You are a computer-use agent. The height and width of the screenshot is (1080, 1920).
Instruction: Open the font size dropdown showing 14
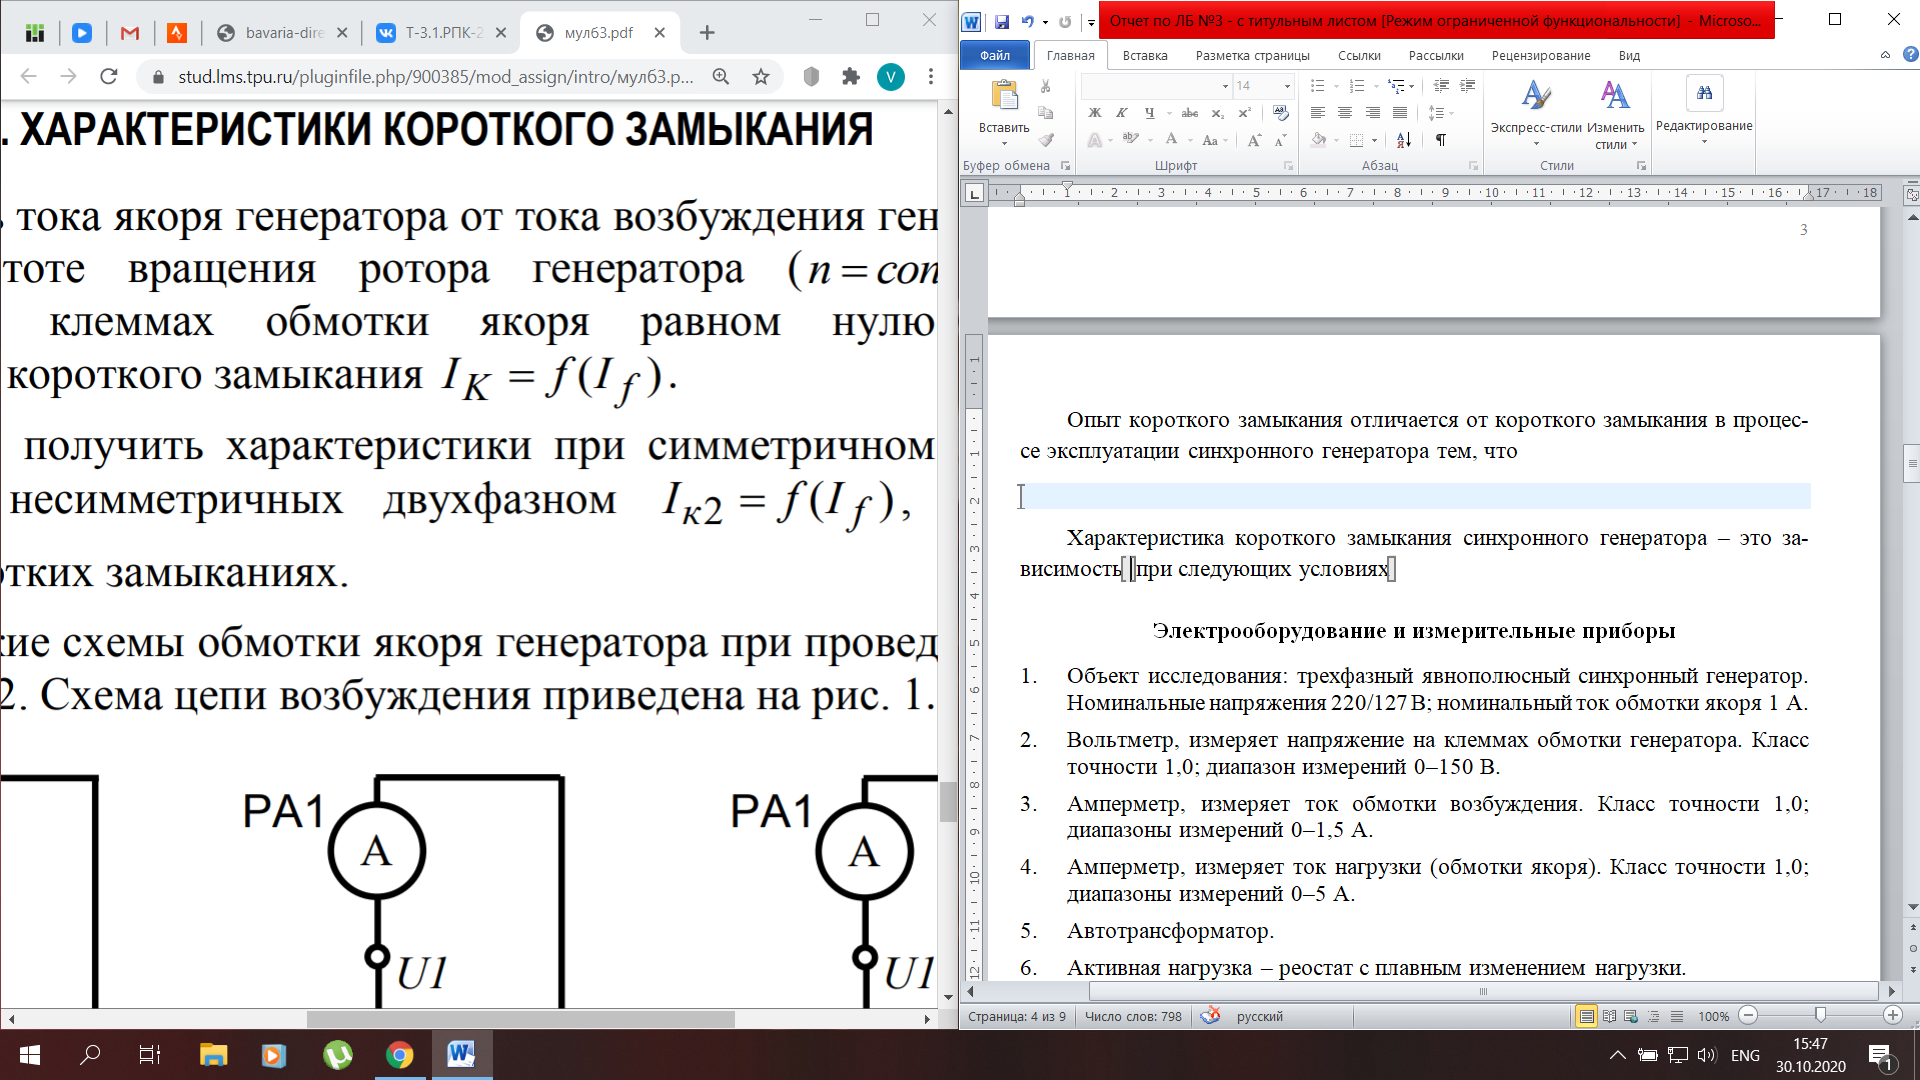tap(1287, 86)
